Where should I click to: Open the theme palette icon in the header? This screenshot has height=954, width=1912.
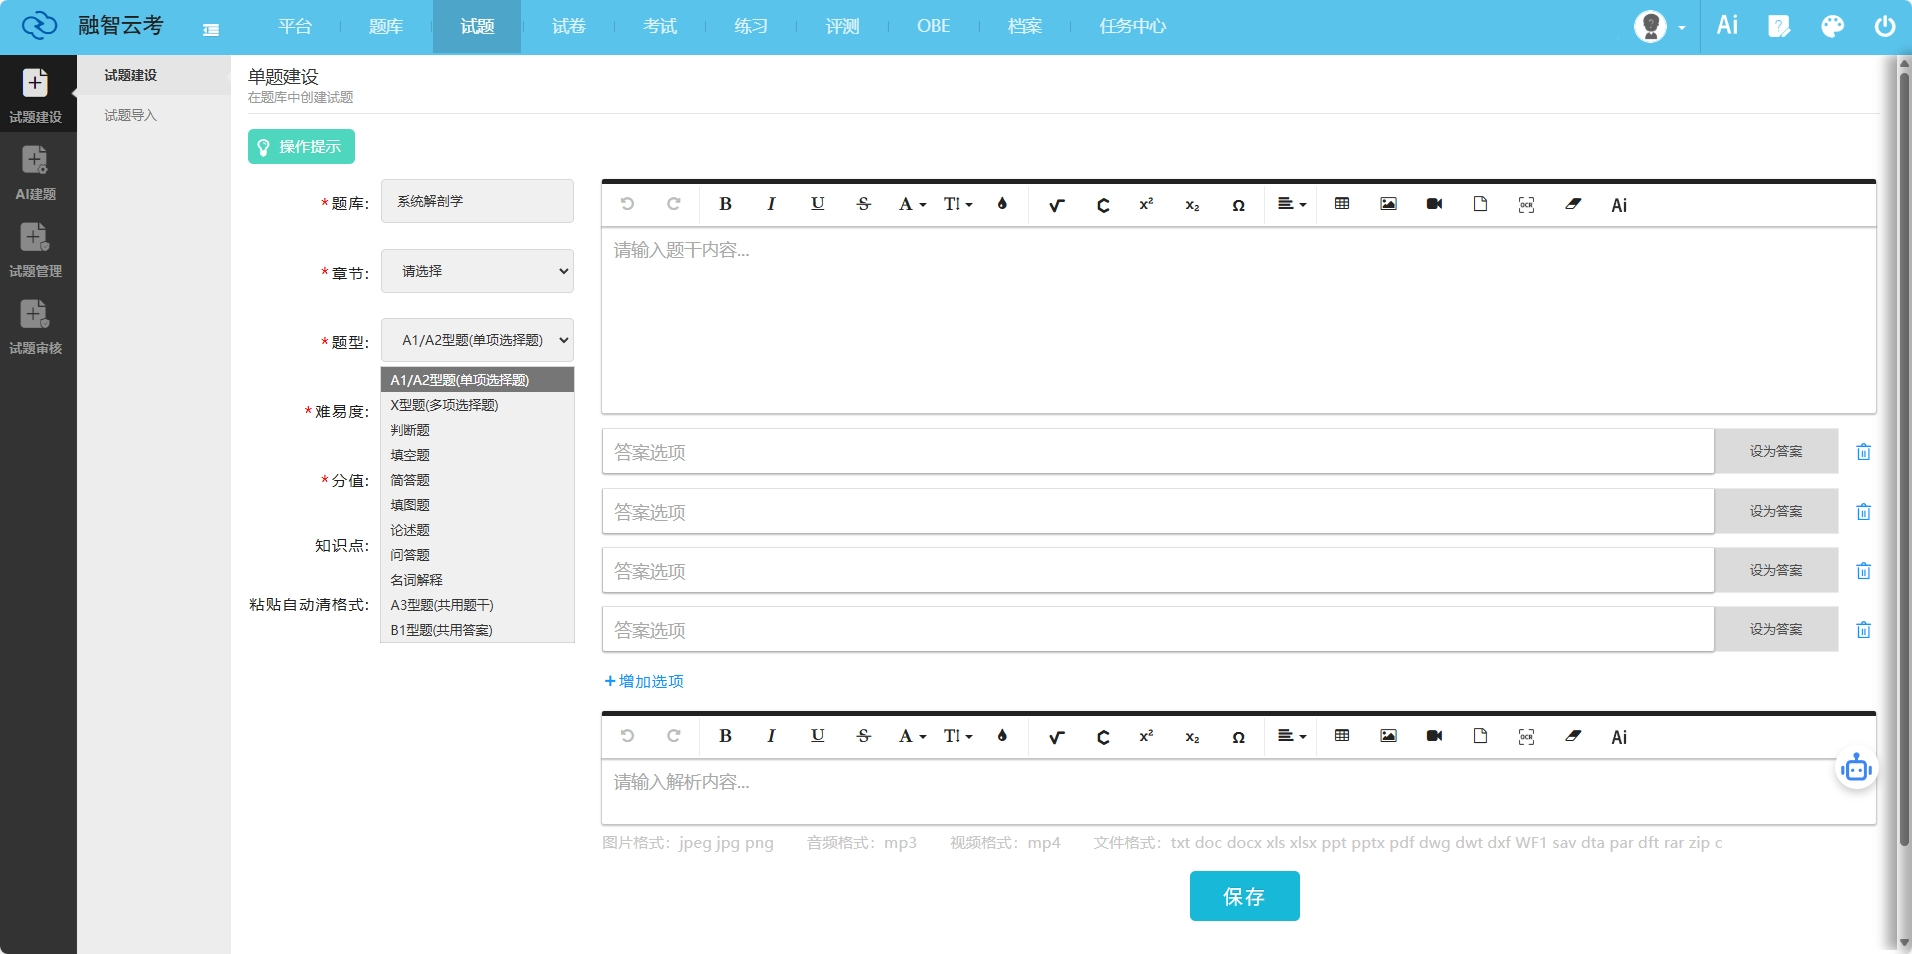1832,26
